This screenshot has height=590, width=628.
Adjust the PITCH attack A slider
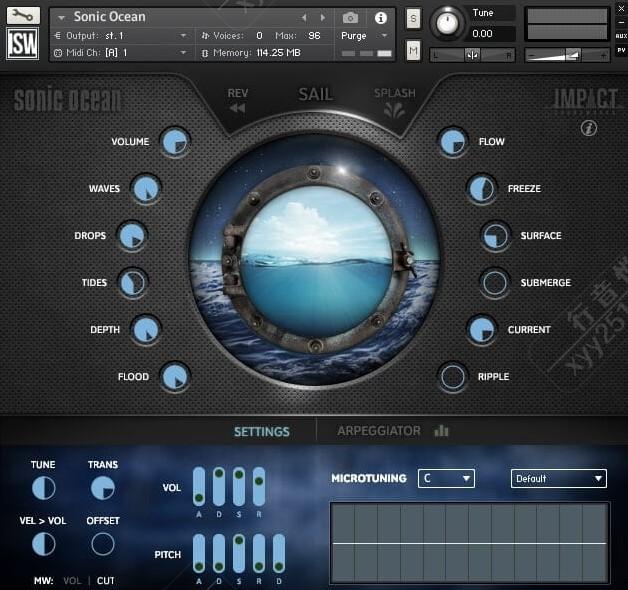(199, 553)
